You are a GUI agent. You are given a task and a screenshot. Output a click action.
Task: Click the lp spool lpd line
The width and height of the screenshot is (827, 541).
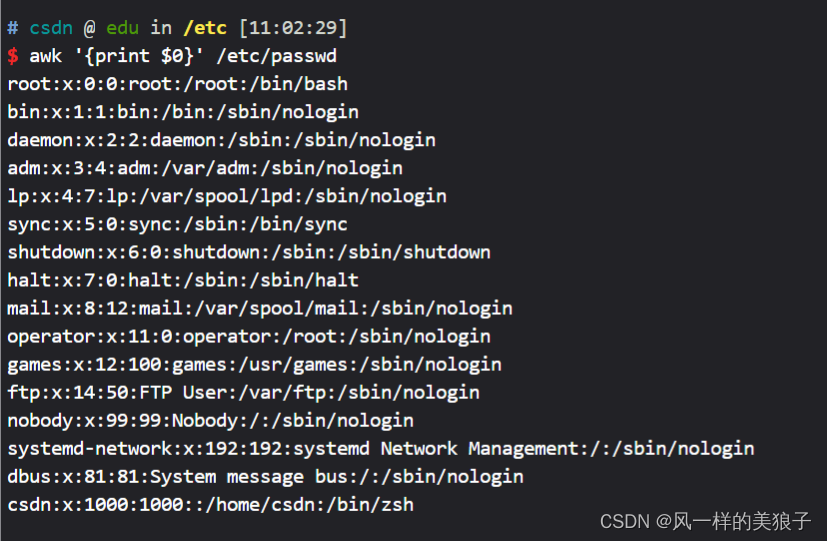click(x=227, y=196)
